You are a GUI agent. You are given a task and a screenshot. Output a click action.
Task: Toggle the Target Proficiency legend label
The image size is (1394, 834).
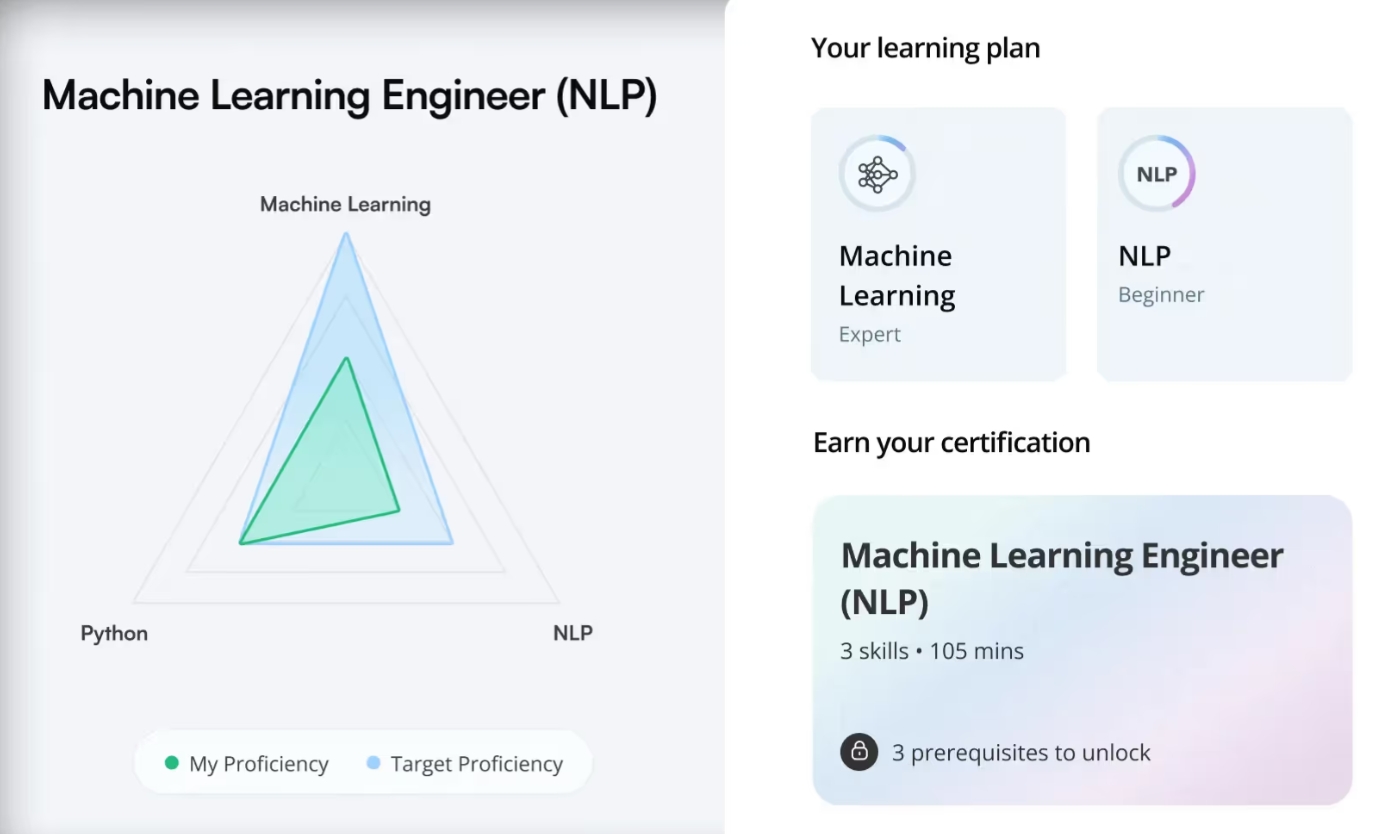coord(476,764)
